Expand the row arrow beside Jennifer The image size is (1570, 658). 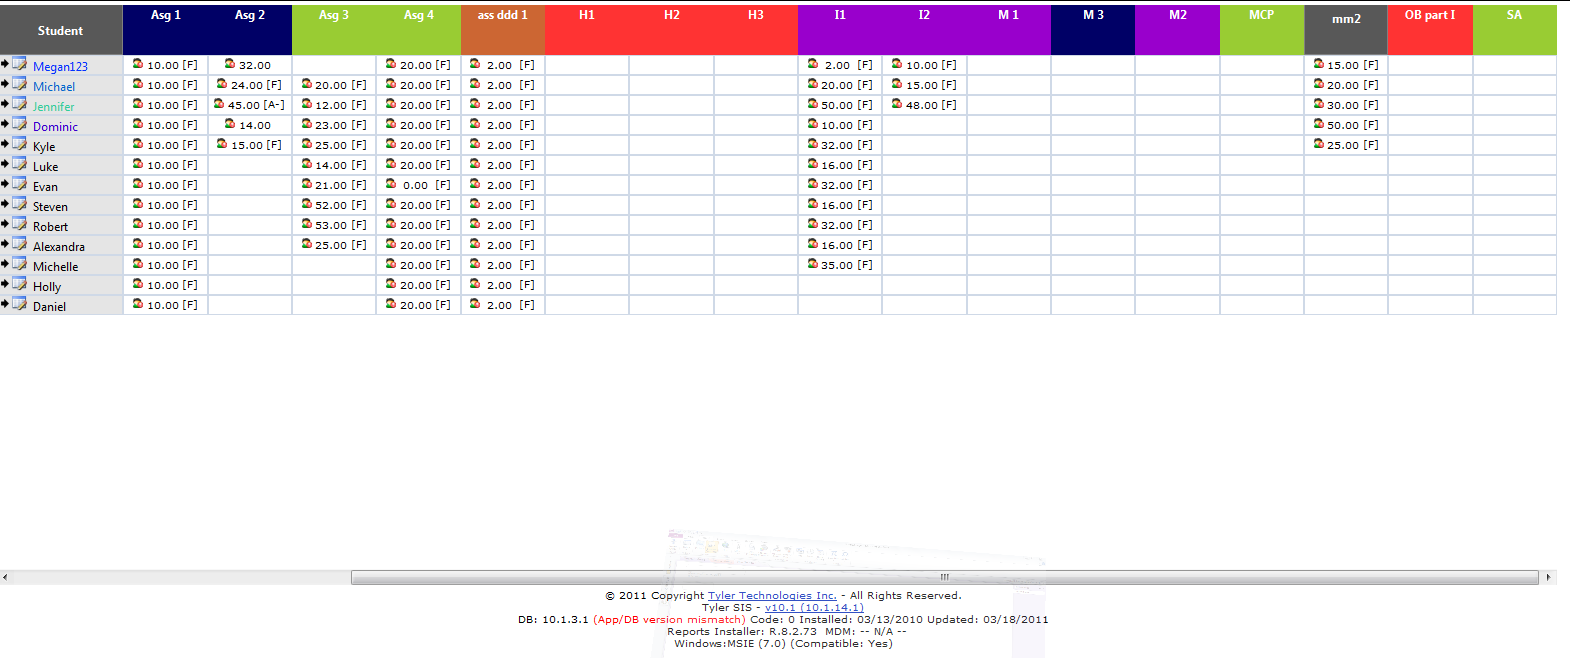click(5, 104)
